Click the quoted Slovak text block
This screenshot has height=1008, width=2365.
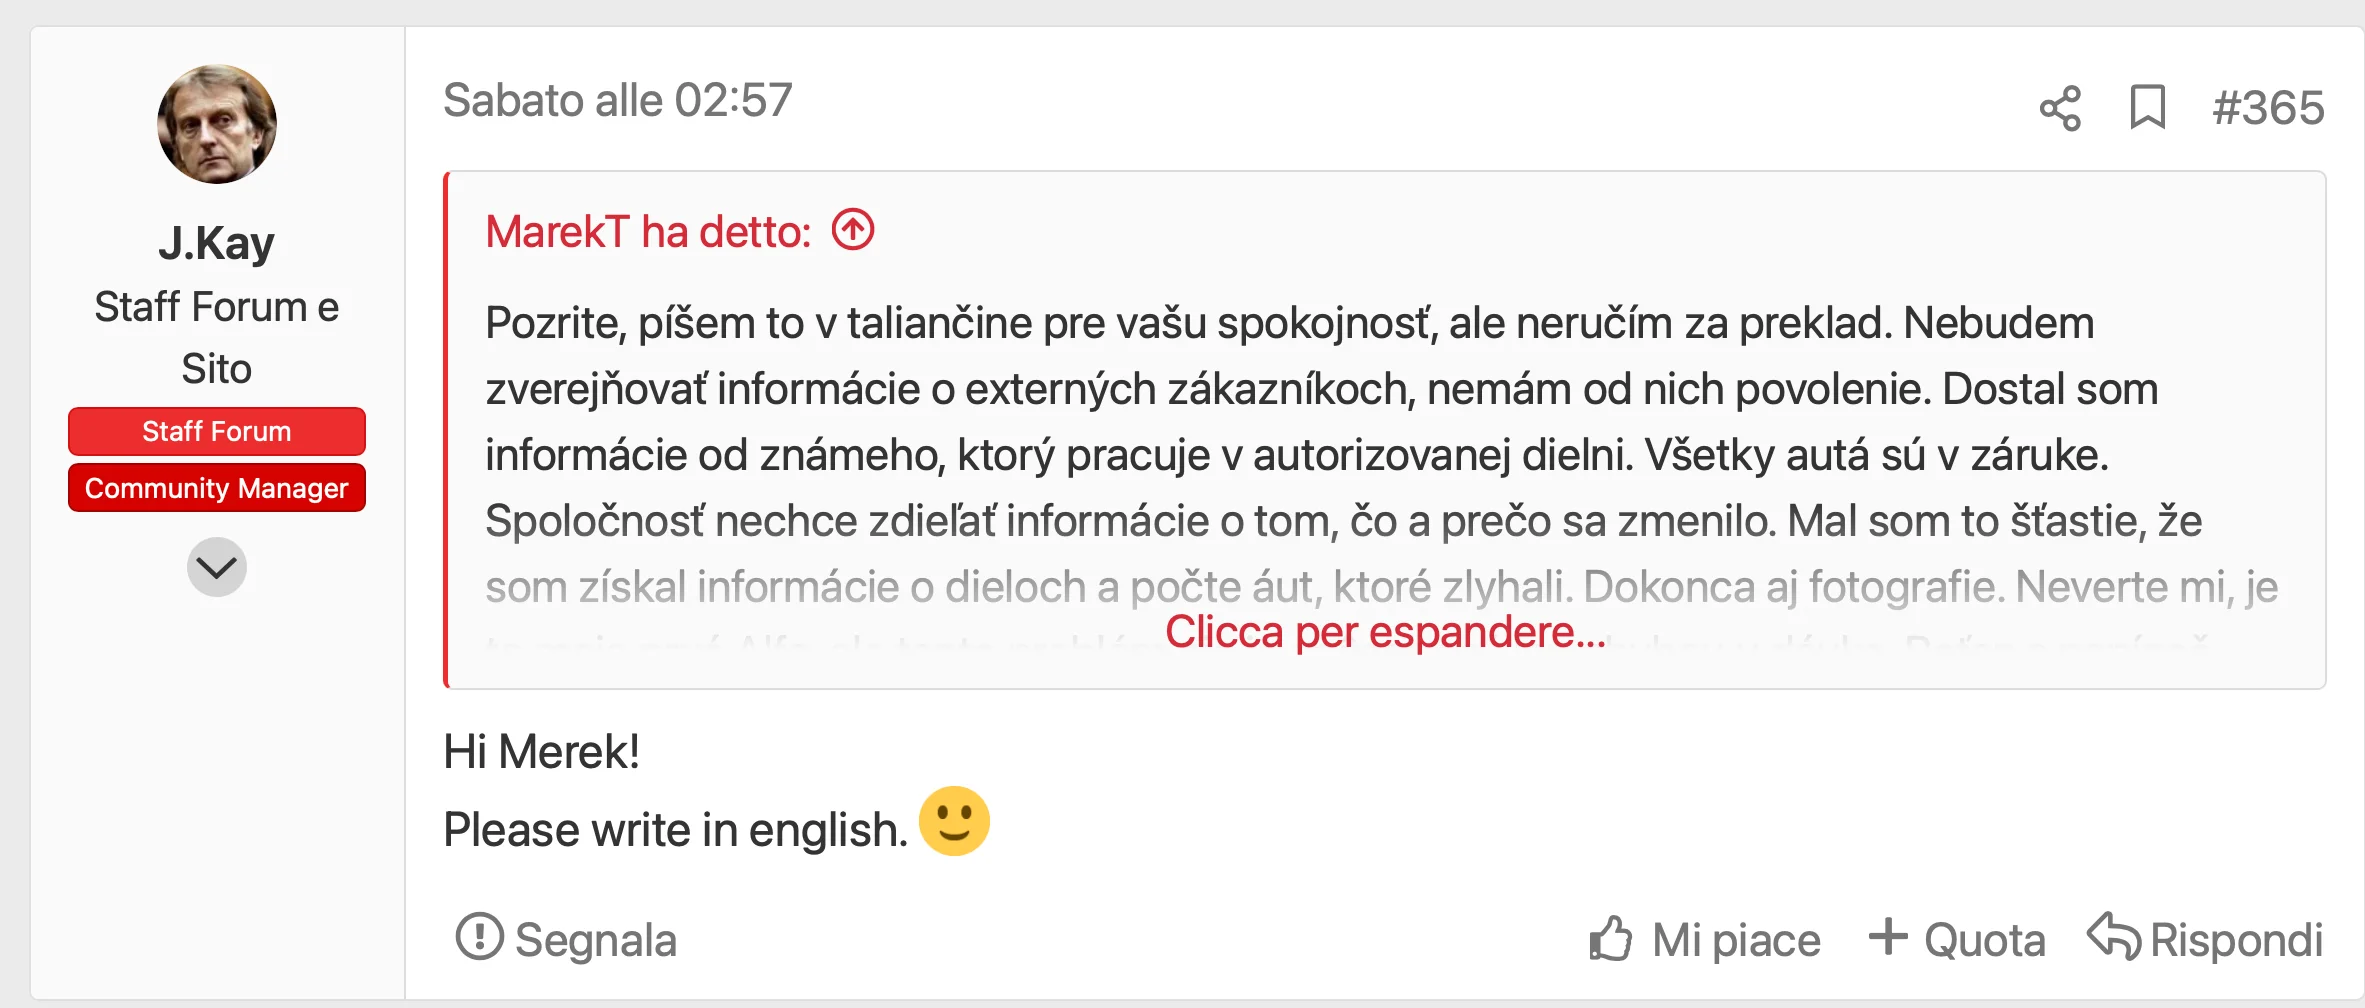coord(1300,422)
